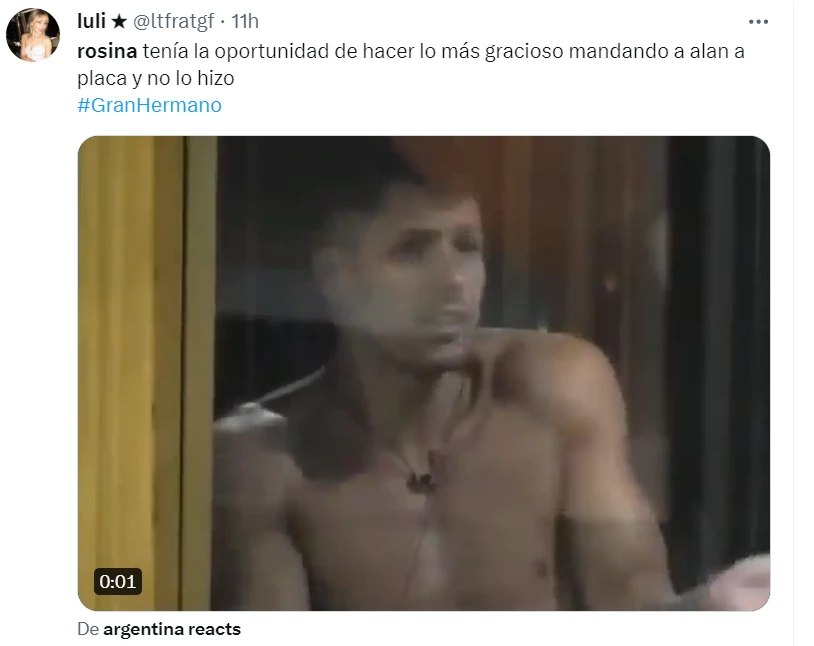This screenshot has height=646, width=814.
Task: Click the 'De' label below the video
Action: (88, 629)
